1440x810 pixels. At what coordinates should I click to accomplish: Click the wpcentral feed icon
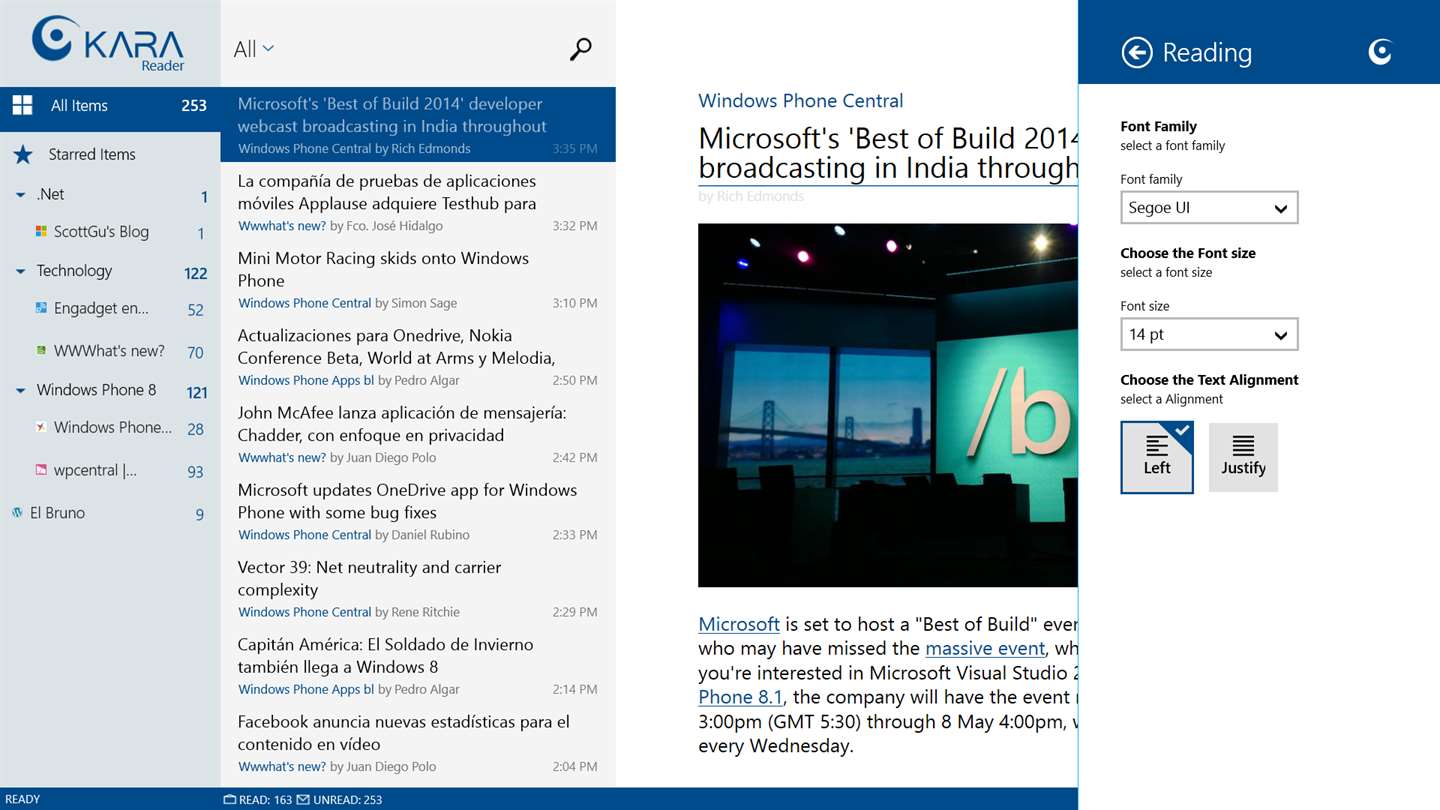click(x=41, y=469)
